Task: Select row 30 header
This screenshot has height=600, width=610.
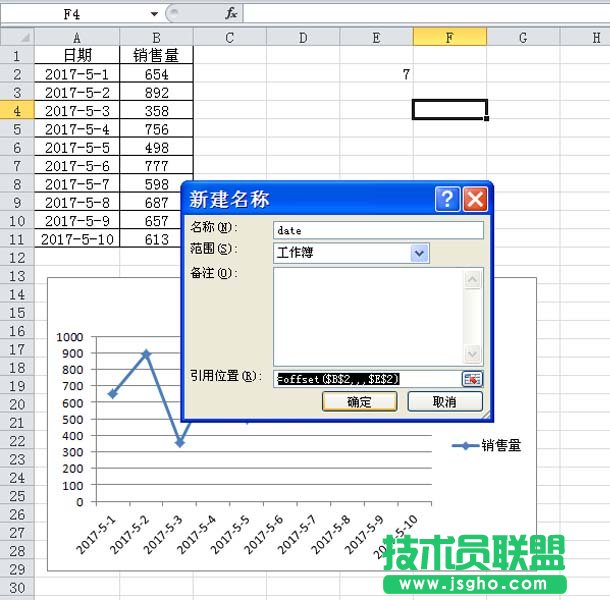Action: click(17, 588)
